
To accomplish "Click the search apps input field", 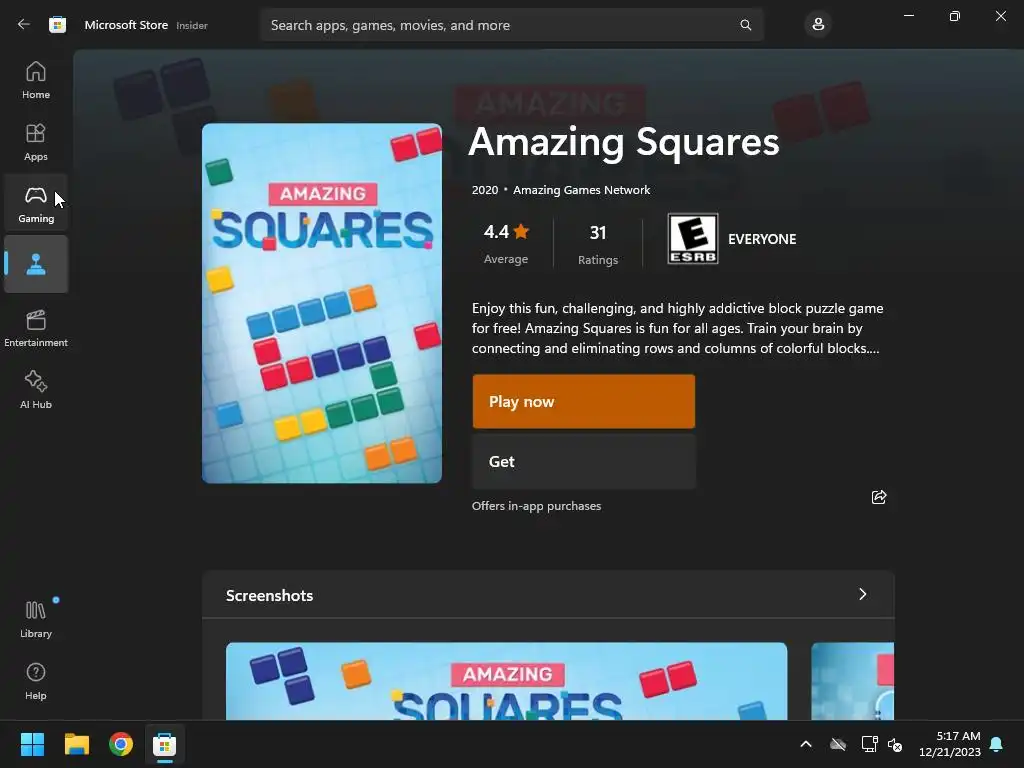I will (511, 25).
